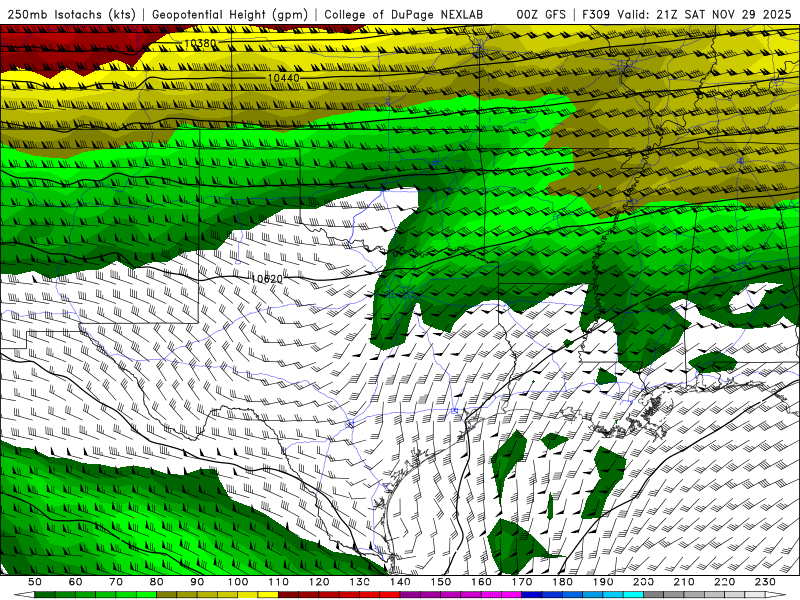Click the 90 value on color scale
This screenshot has height=600, width=800.
(x=197, y=582)
